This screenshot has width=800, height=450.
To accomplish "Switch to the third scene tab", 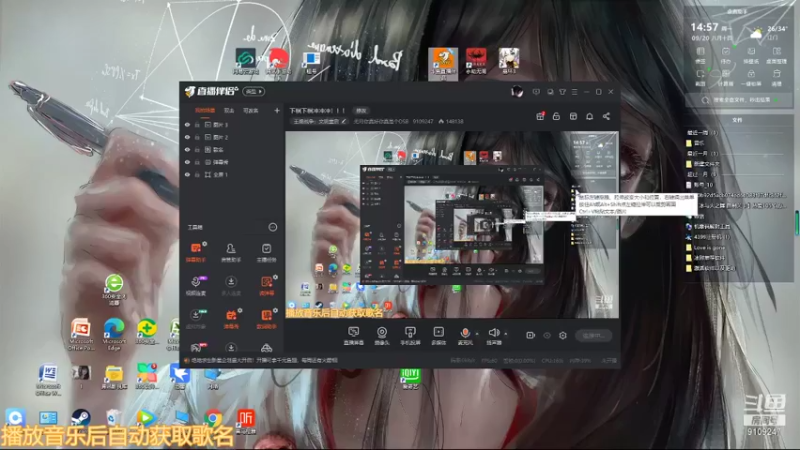I will tap(251, 111).
